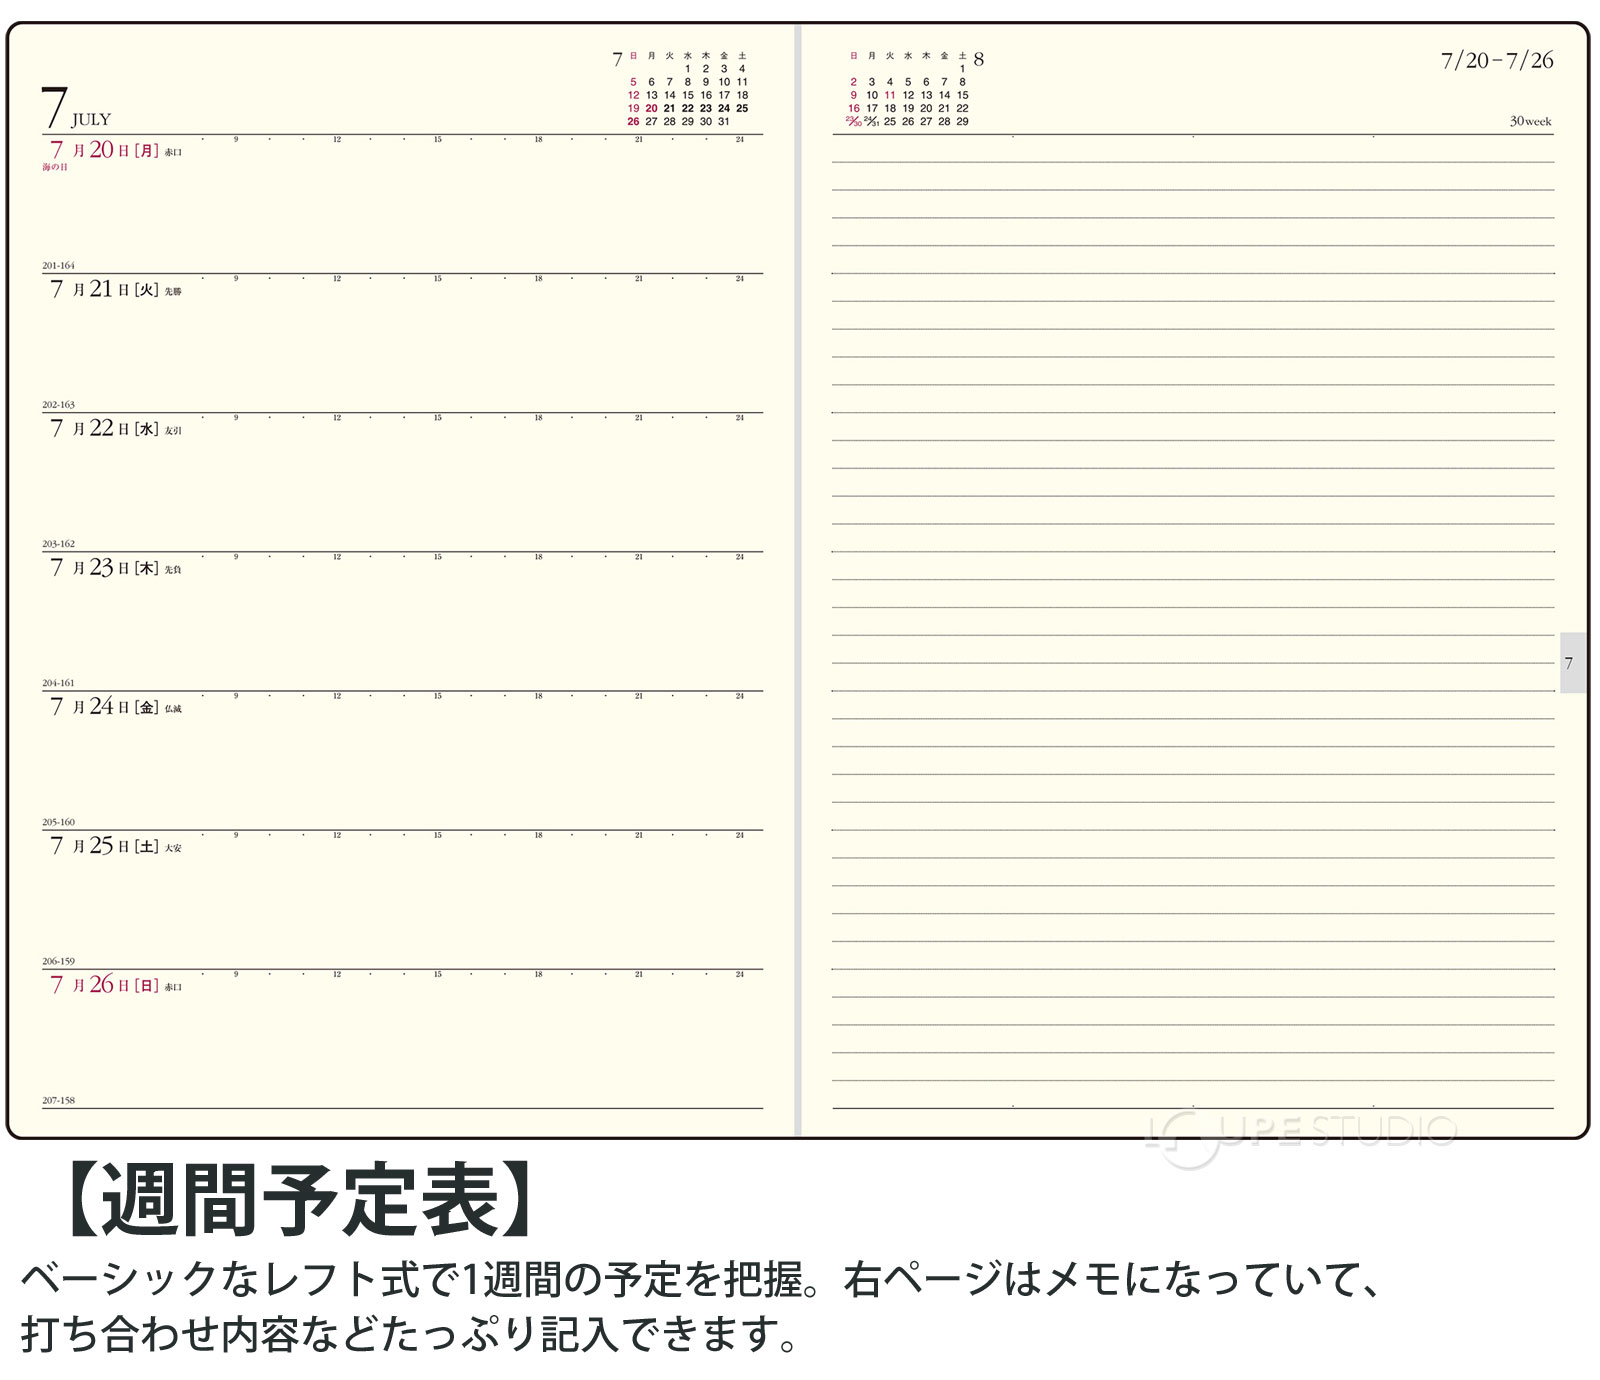Open the gray month 7 side index tab

[x=1571, y=662]
